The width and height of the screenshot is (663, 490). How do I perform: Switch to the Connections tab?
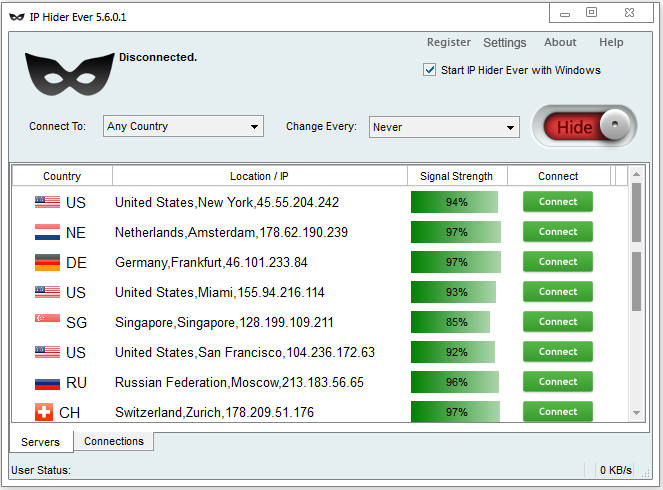114,441
